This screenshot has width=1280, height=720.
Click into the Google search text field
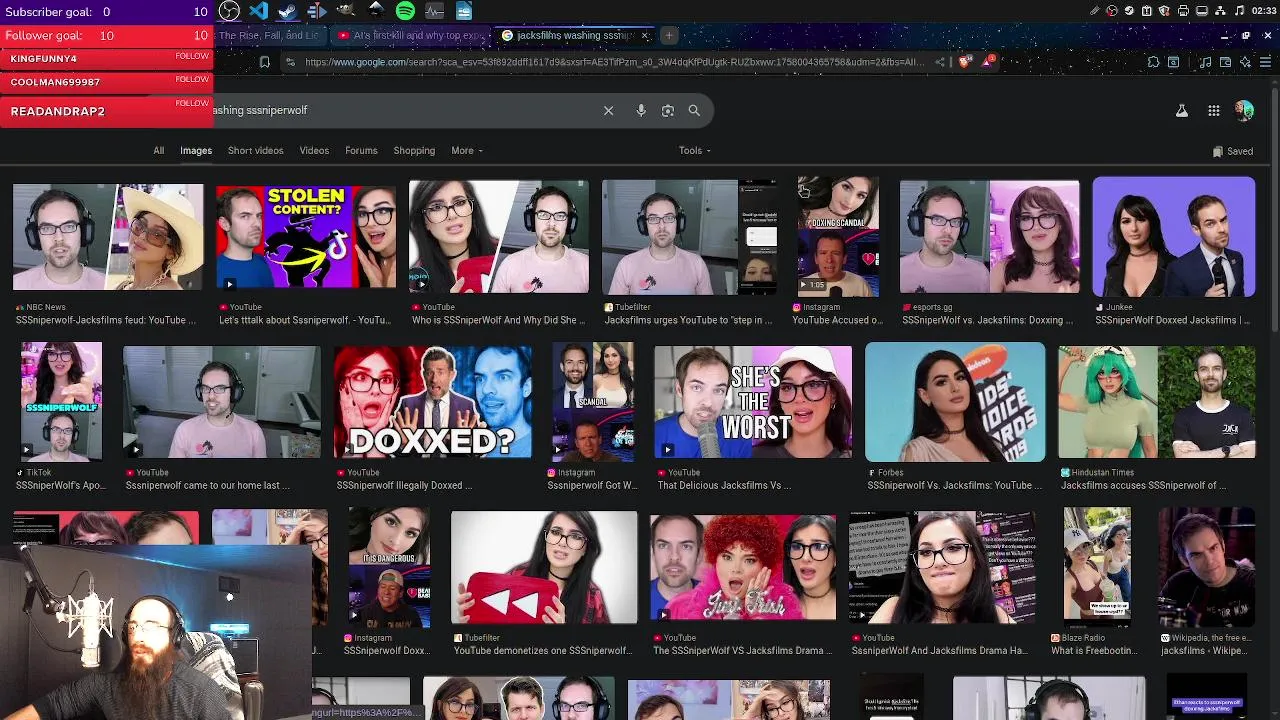coord(400,110)
